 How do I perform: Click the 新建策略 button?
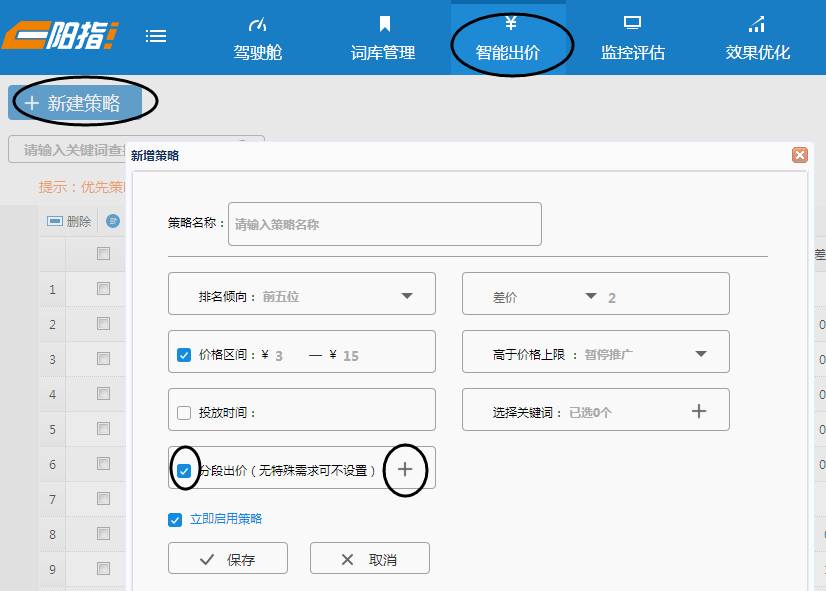pos(74,102)
